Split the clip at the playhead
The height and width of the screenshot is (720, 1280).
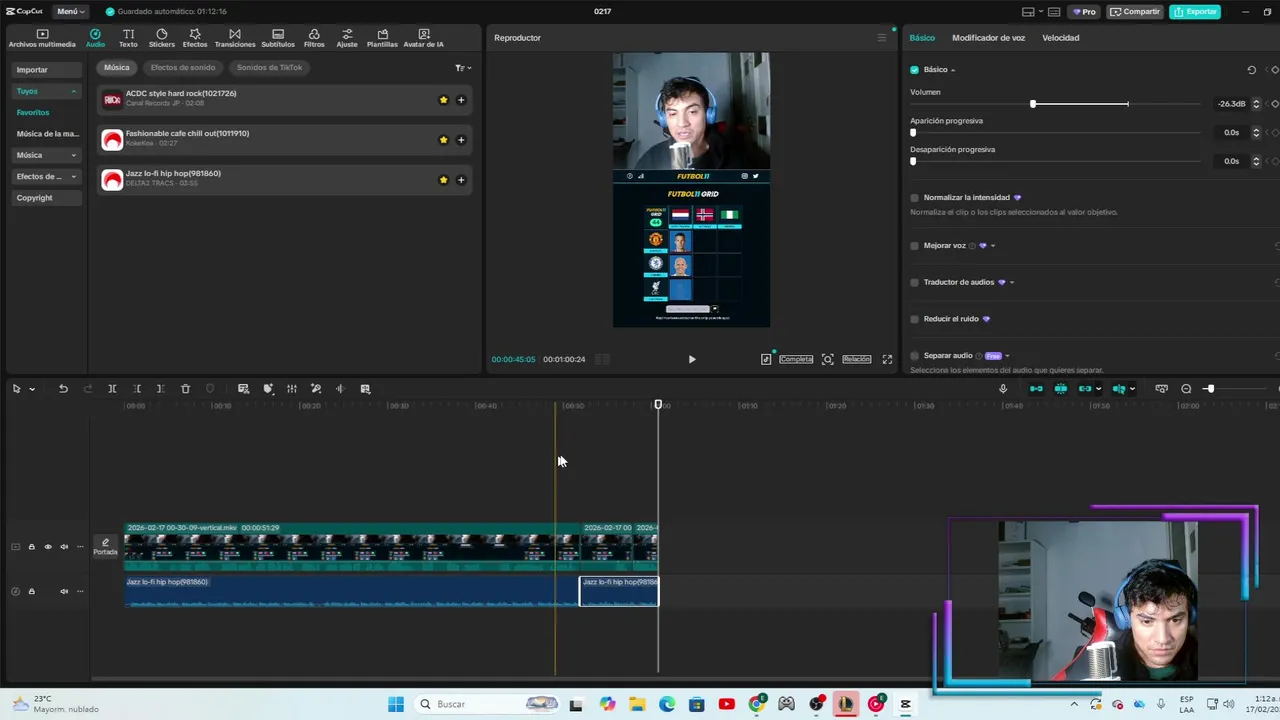click(112, 389)
